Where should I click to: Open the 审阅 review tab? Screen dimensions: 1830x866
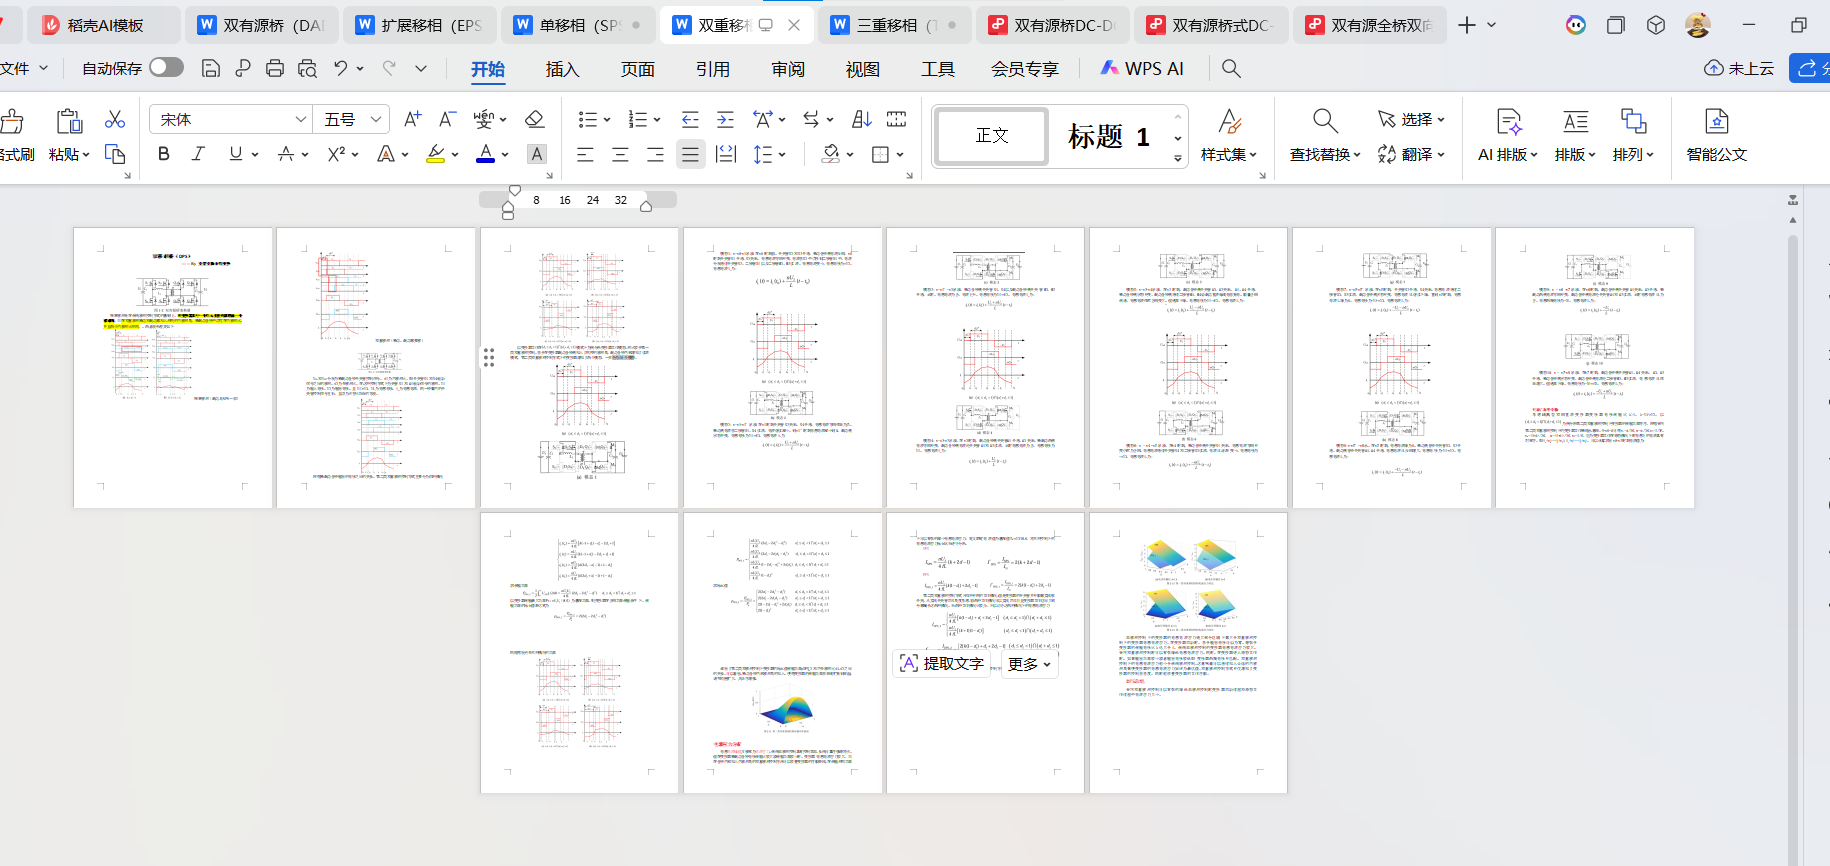coord(788,69)
